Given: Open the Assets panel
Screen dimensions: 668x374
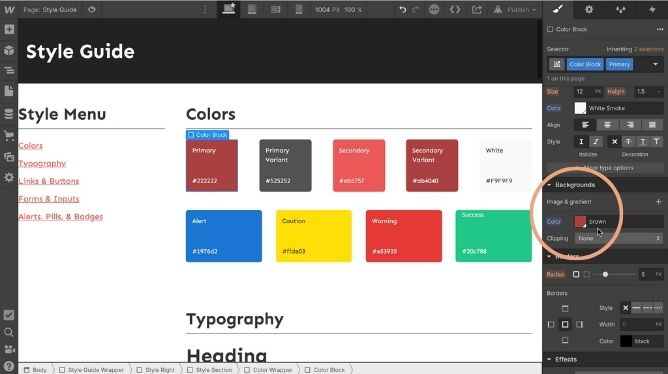Looking at the screenshot, I should (x=9, y=157).
